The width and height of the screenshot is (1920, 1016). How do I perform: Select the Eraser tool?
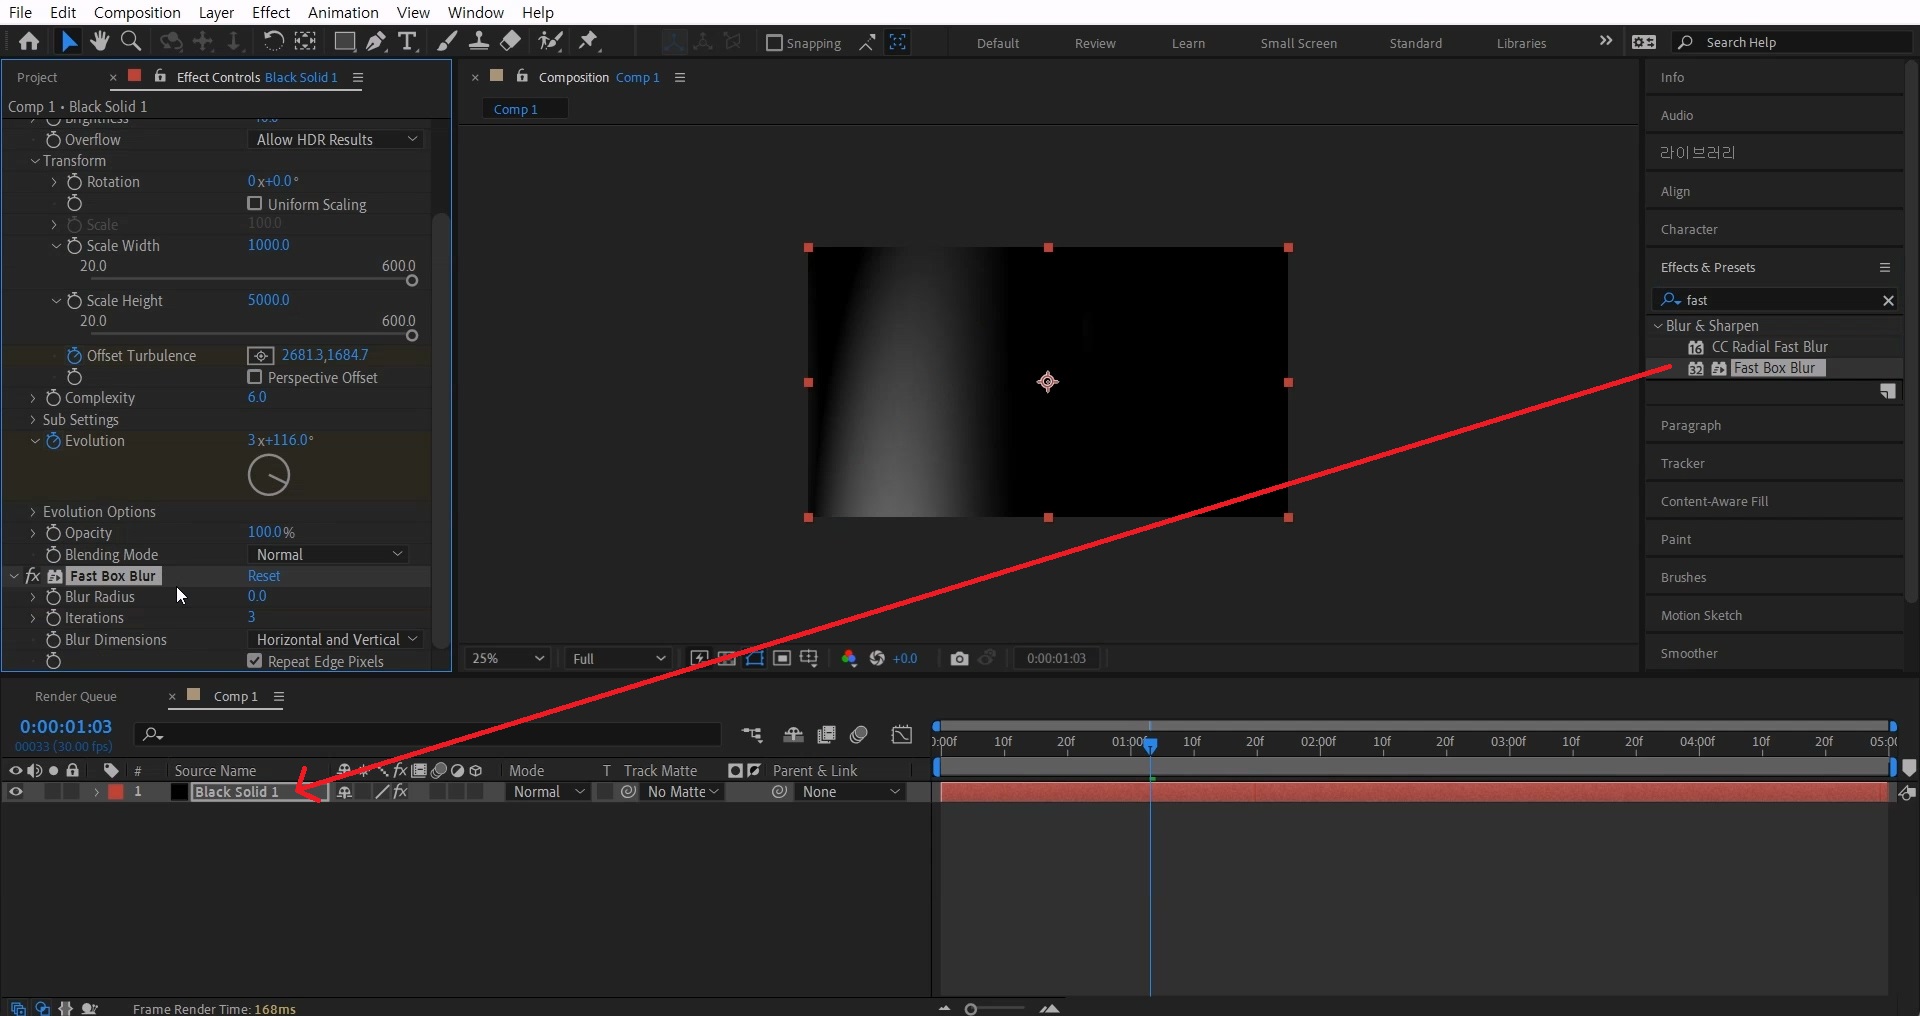click(510, 41)
